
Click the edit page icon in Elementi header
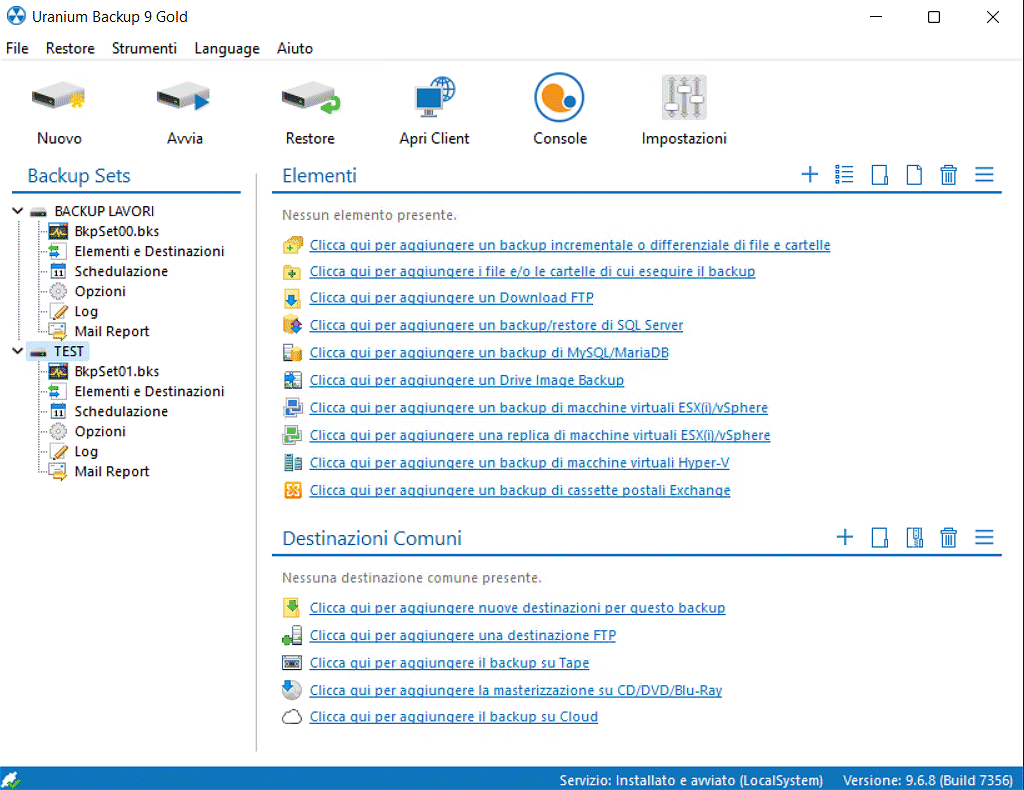880,174
